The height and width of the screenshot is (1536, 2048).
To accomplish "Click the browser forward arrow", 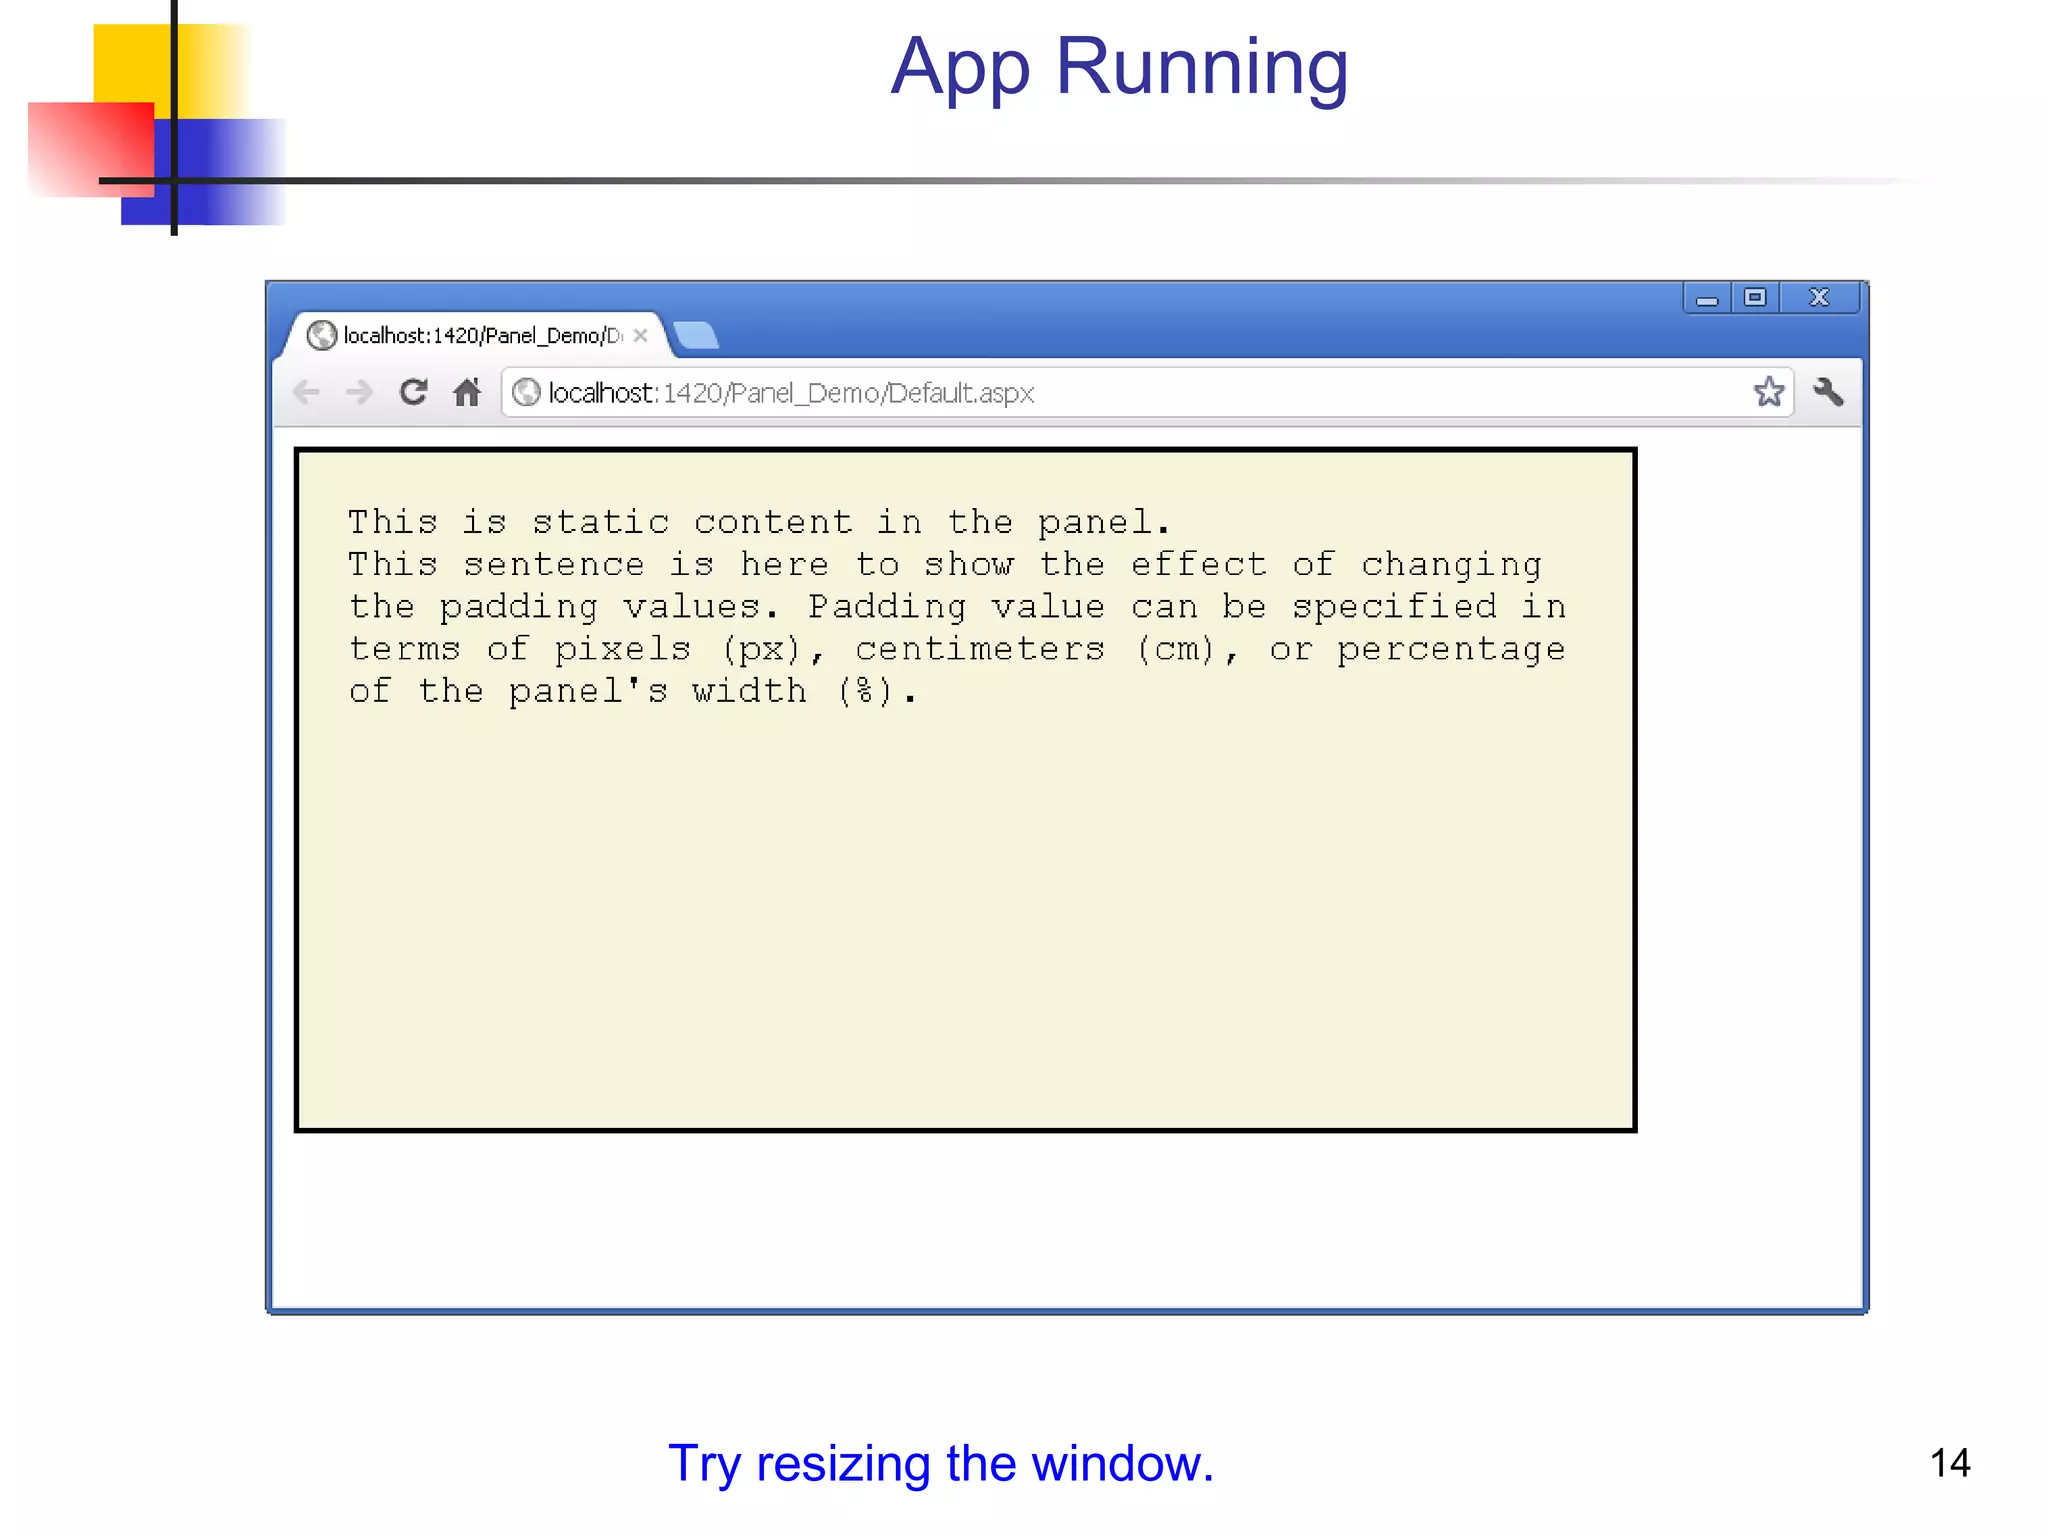I will click(359, 392).
